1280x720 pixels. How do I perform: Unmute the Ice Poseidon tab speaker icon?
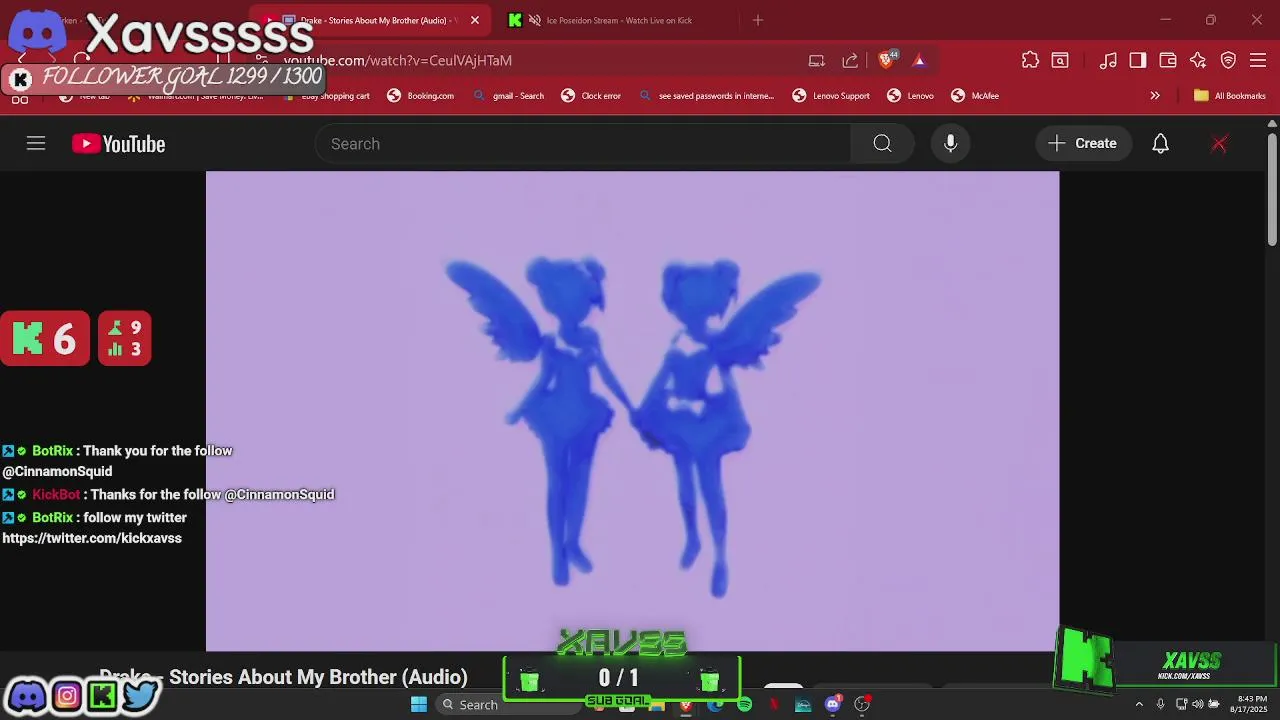535,20
